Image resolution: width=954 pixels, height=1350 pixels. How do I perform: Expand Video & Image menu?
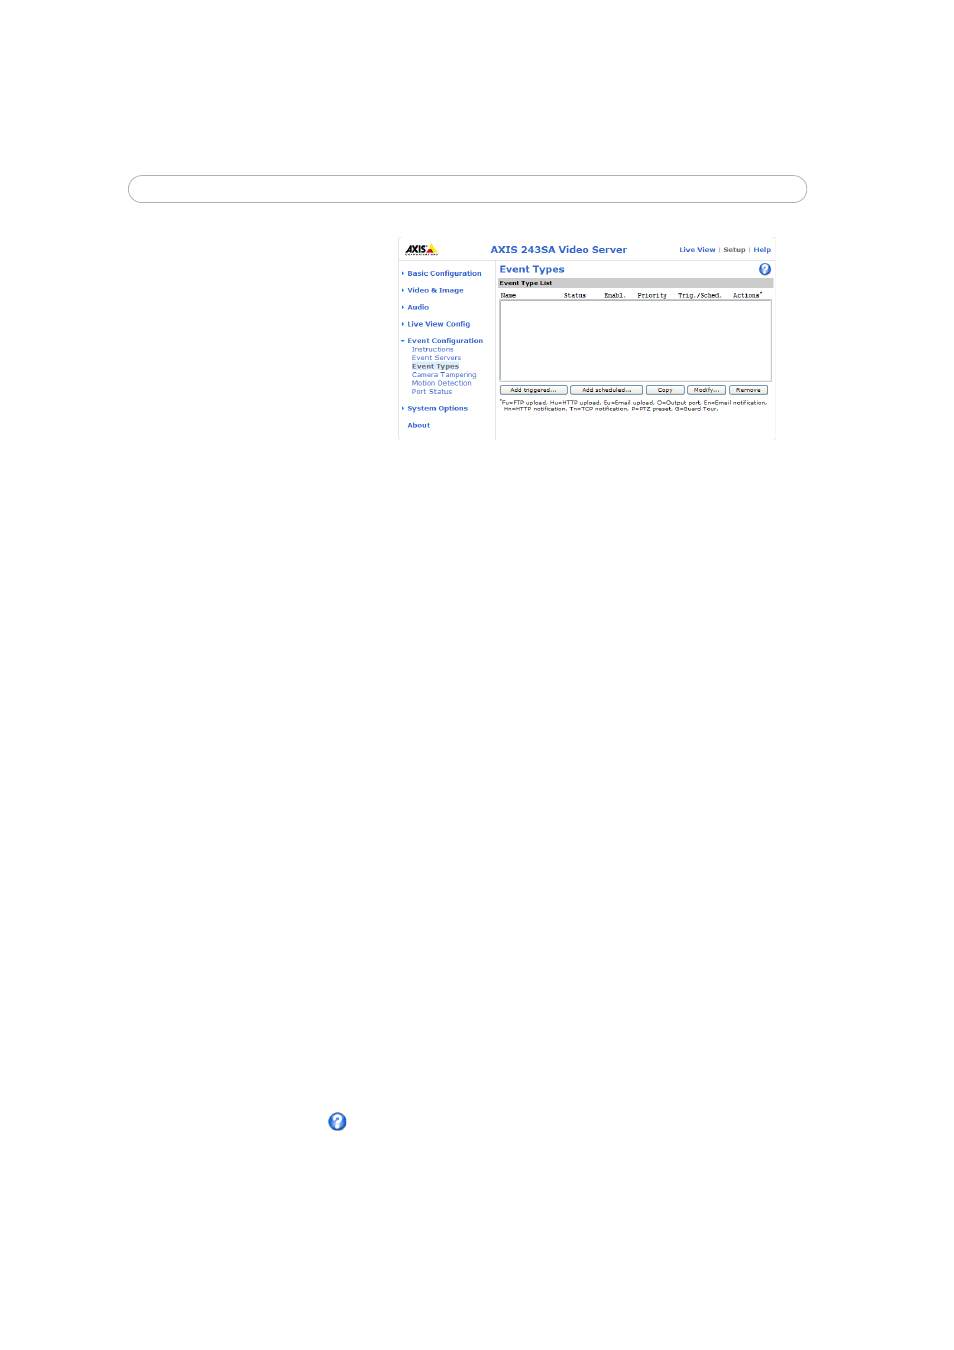[435, 291]
